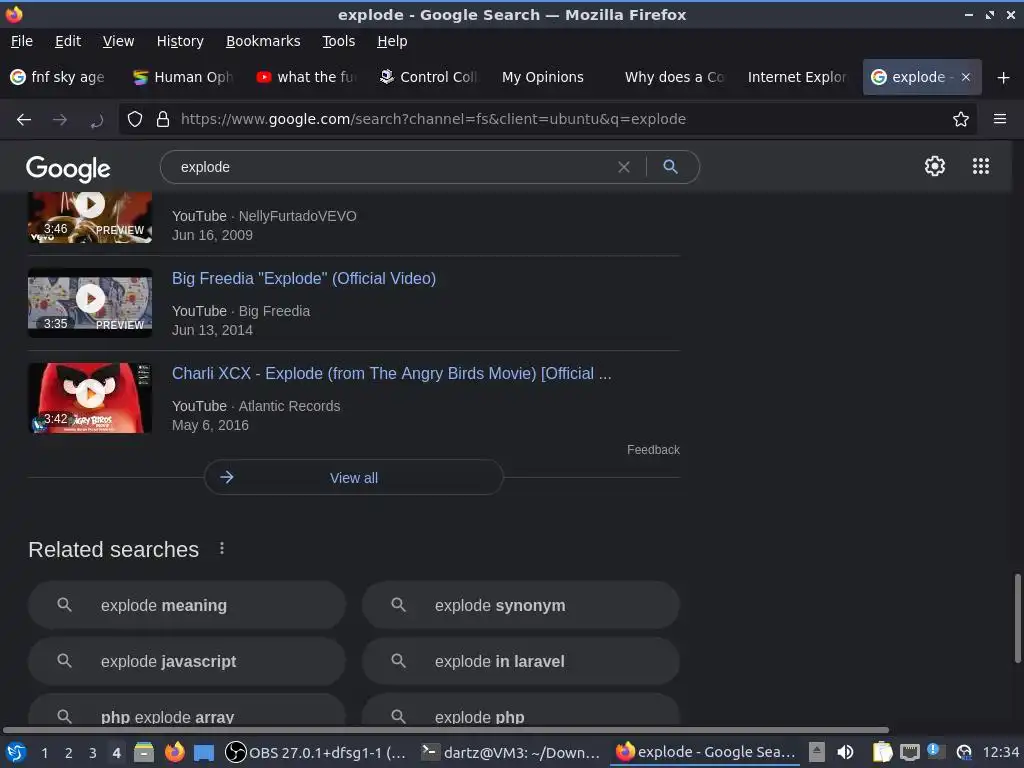Viewport: 1024px width, 768px height.
Task: Search related explode meaning
Action: (x=187, y=605)
